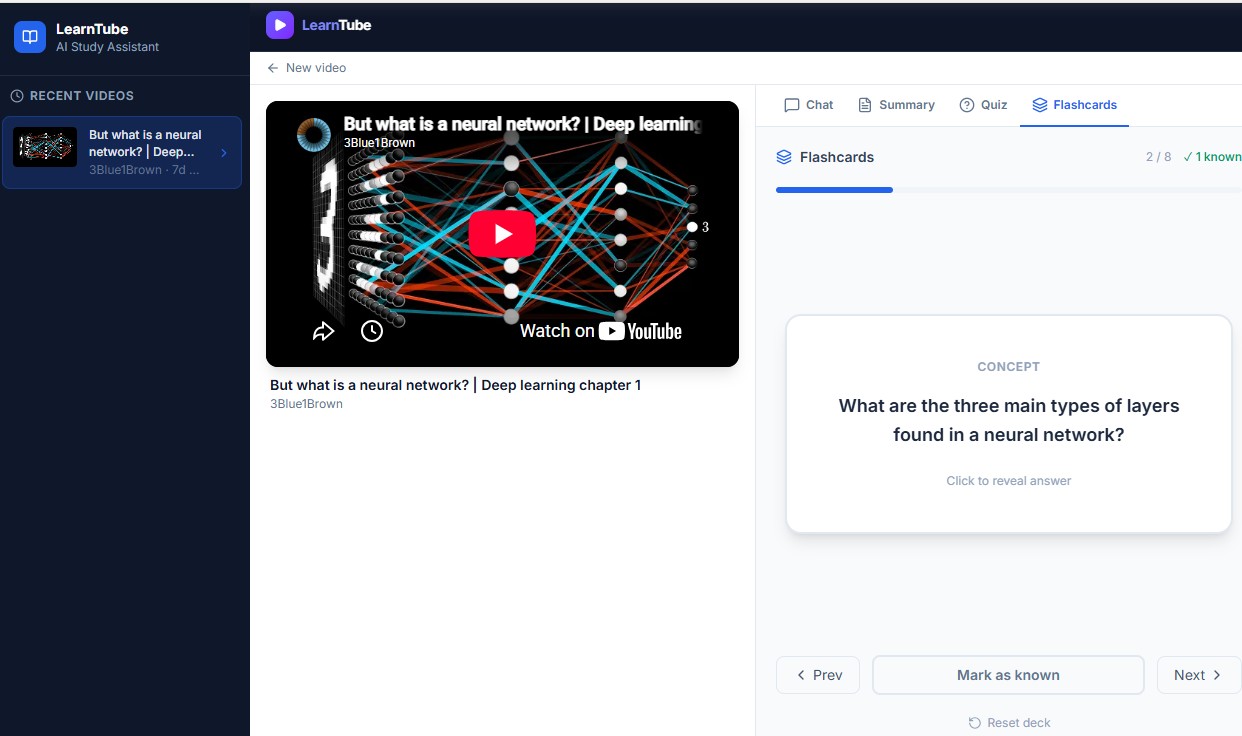The image size is (1242, 736).
Task: Switch to the Summary tab
Action: [x=897, y=105]
